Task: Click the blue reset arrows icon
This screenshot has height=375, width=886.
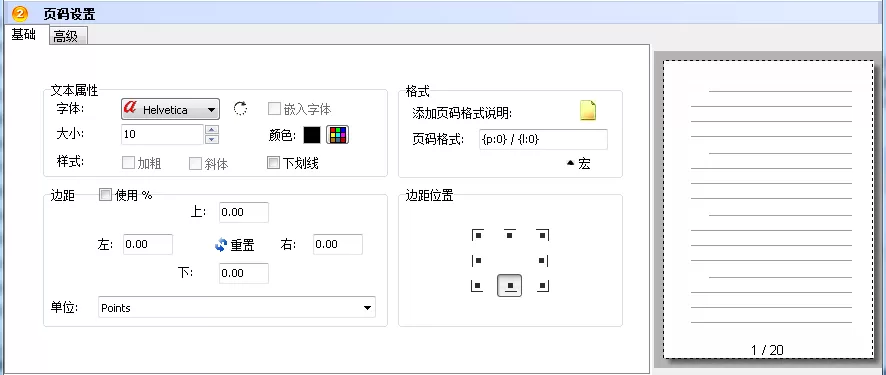Action: (x=221, y=245)
